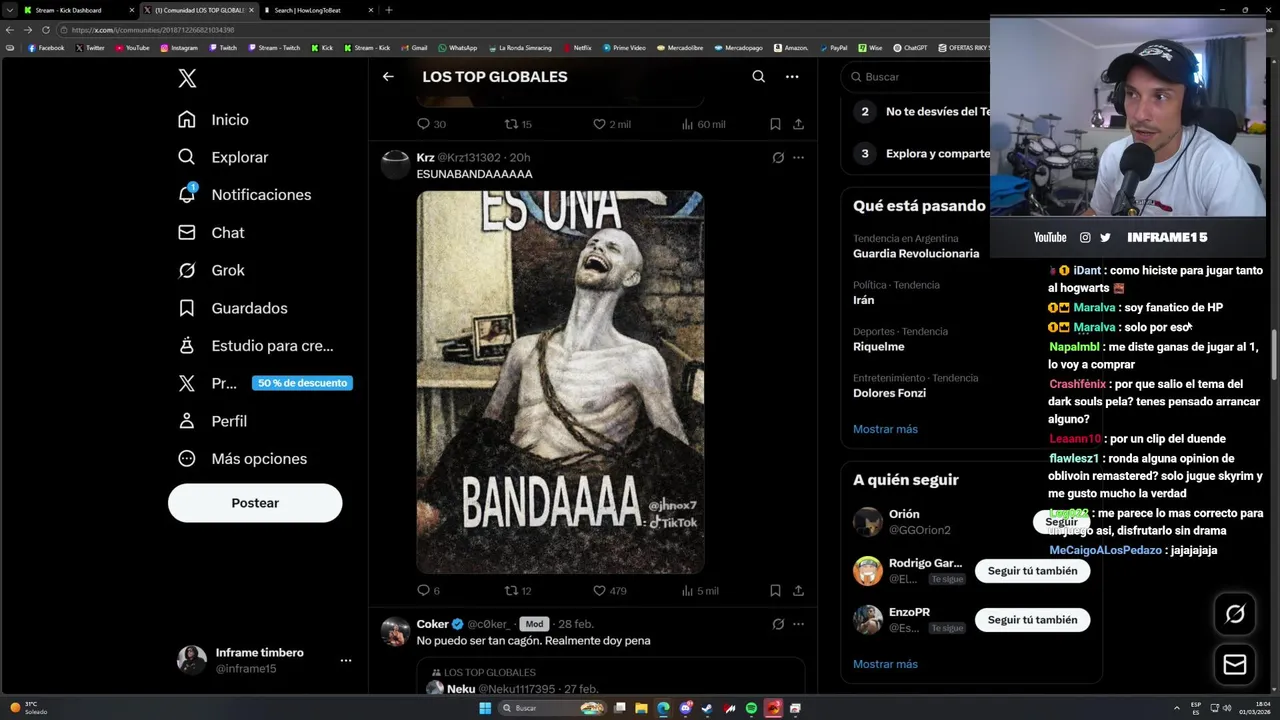
Task: Click the 50 % de descuento badge
Action: tap(302, 383)
